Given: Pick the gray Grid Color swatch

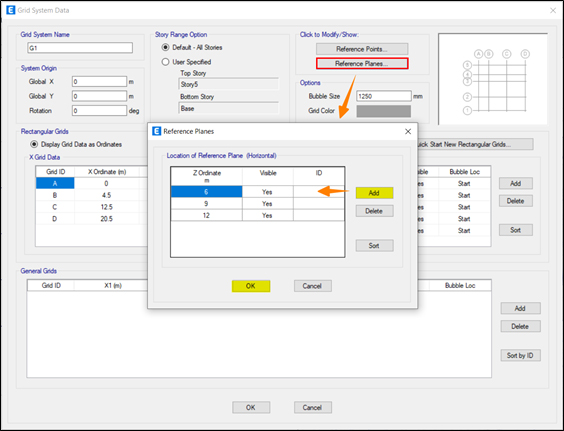Looking at the screenshot, I should click(x=383, y=111).
